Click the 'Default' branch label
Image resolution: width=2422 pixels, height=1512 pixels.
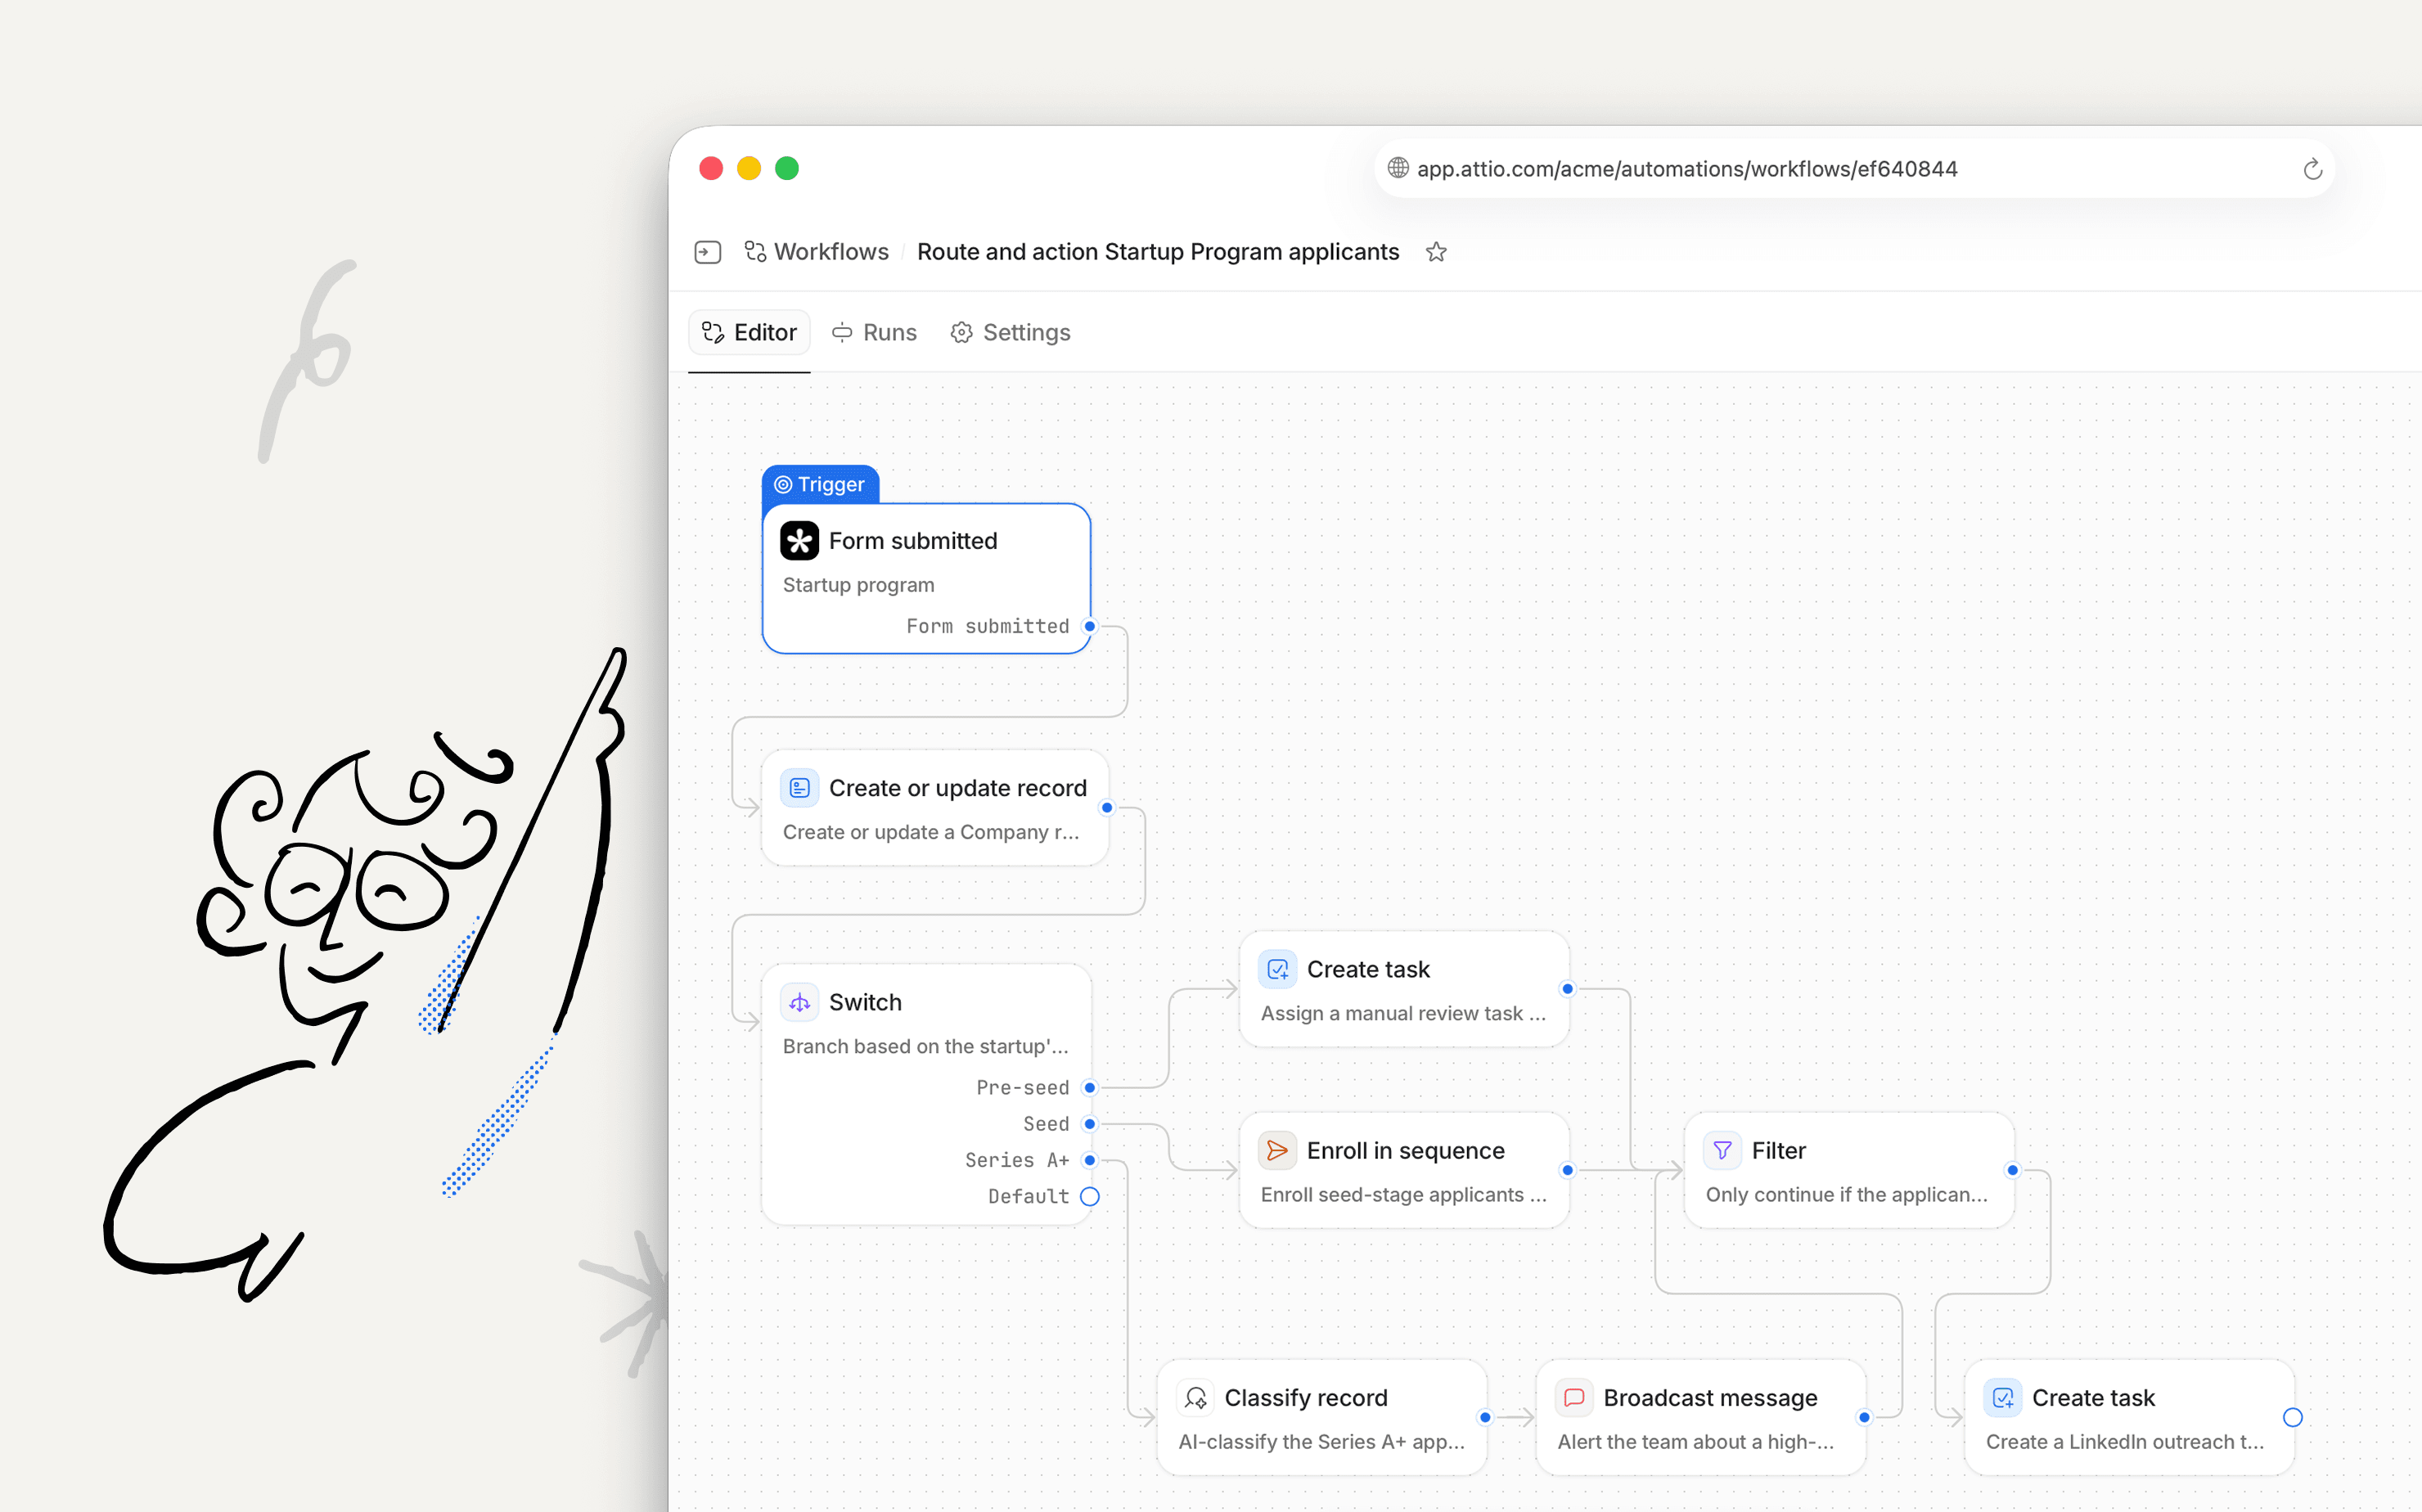pos(1029,1197)
